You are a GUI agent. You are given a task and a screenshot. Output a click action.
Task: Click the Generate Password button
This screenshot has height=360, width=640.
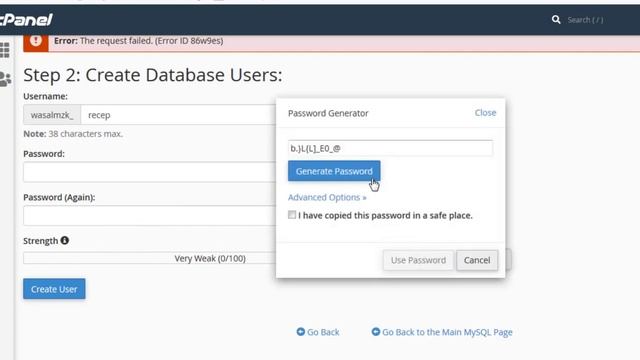[334, 171]
